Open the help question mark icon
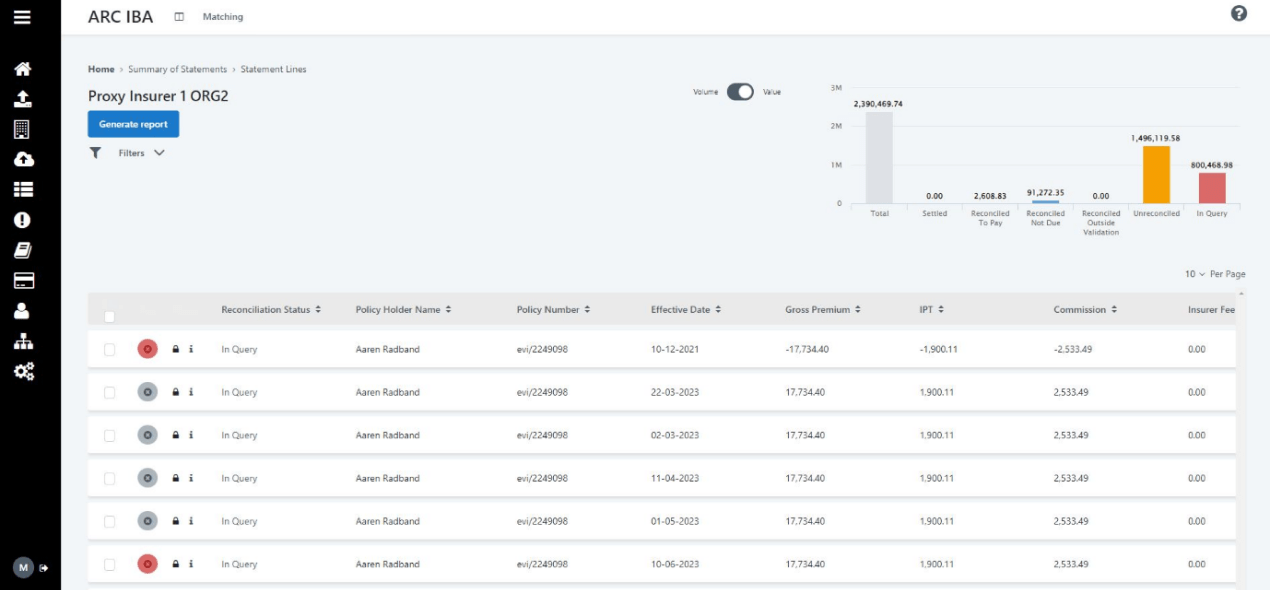Image resolution: width=1270 pixels, height=590 pixels. point(1239,14)
